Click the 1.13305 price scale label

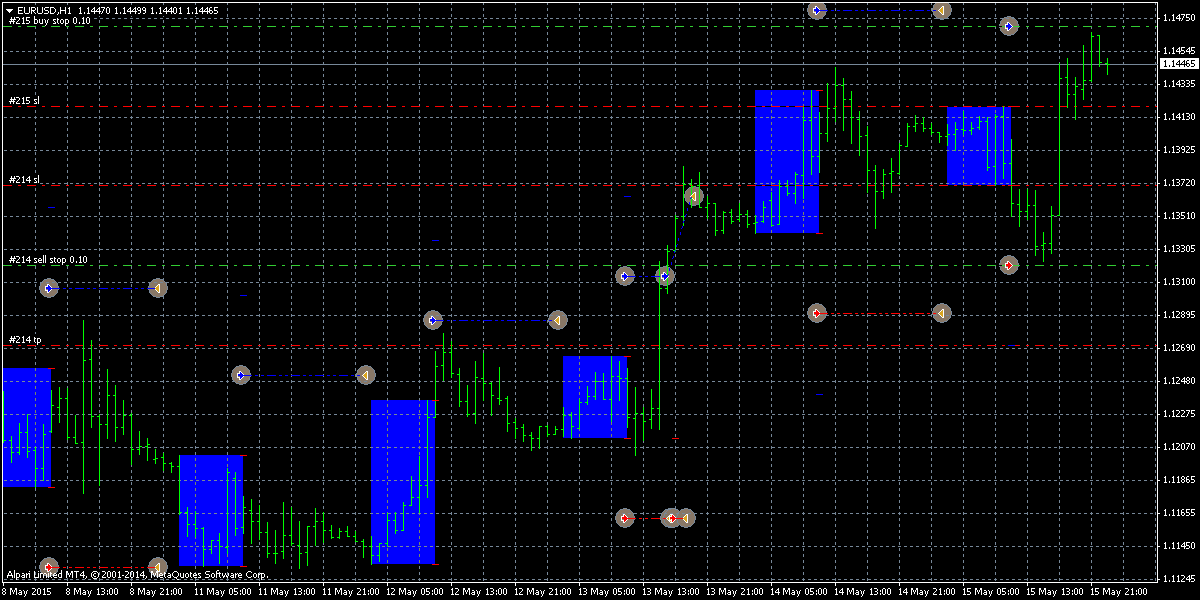coord(1179,248)
